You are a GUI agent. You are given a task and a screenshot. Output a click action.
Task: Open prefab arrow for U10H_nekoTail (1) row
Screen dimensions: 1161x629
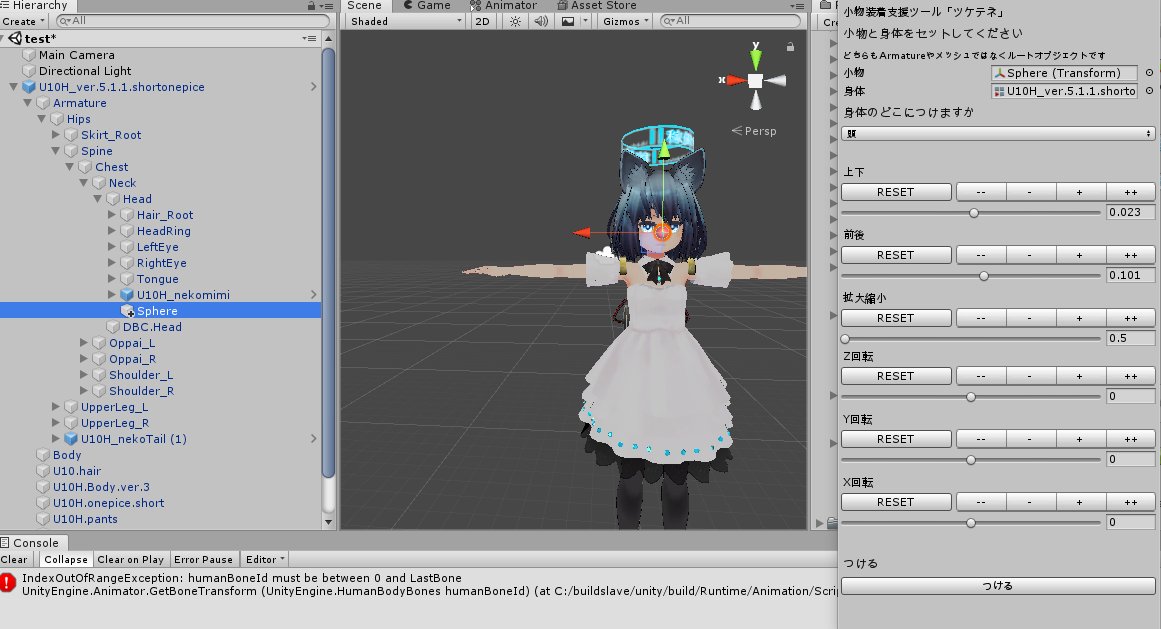[313, 439]
